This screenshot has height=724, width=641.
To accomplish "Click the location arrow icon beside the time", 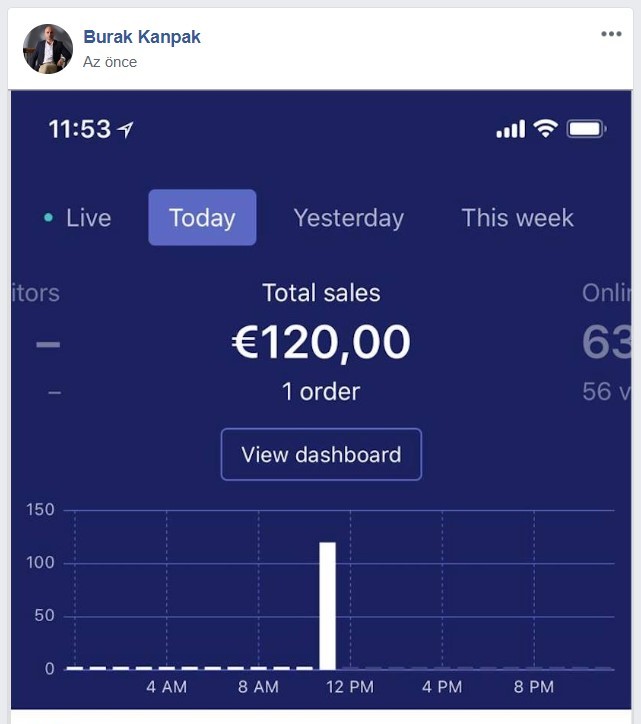I will pyautogui.click(x=126, y=129).
